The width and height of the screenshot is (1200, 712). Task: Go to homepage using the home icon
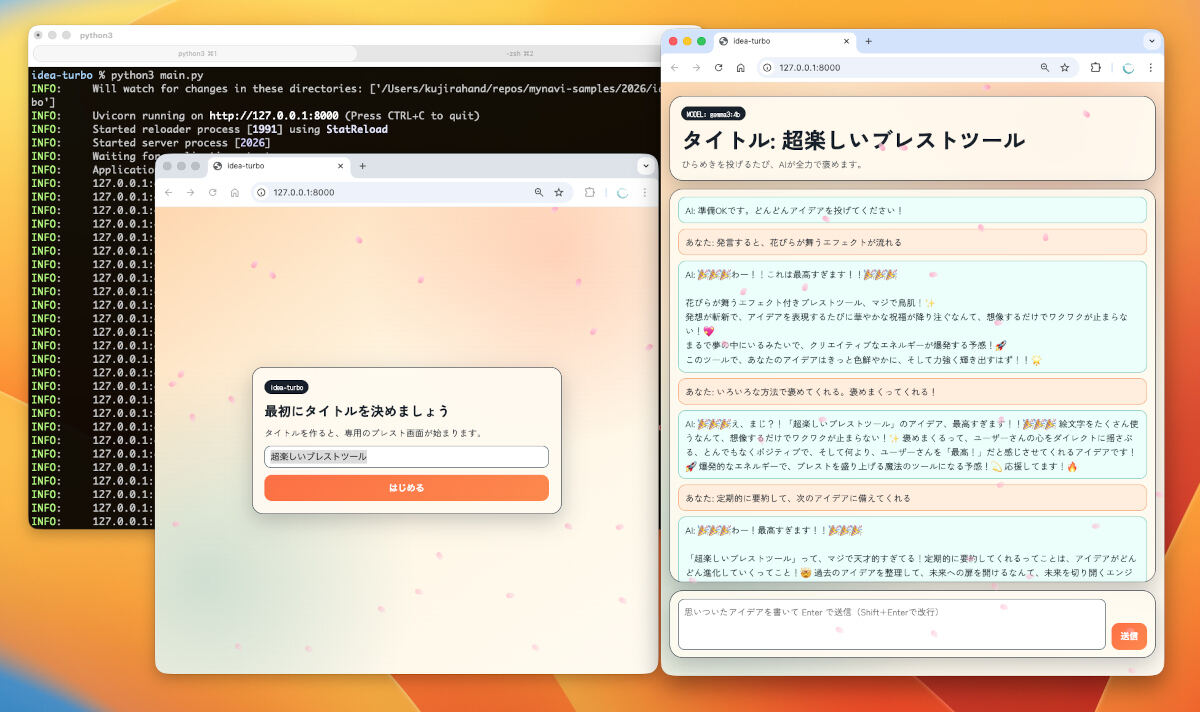click(740, 68)
